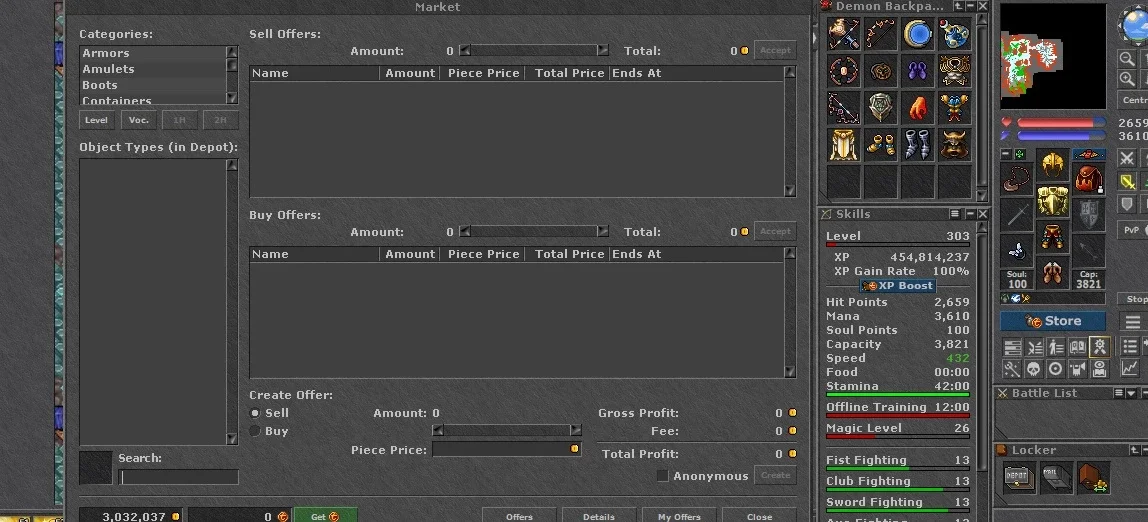Open the Skills panel options menu
Screen dimensions: 1148x522
tap(955, 214)
